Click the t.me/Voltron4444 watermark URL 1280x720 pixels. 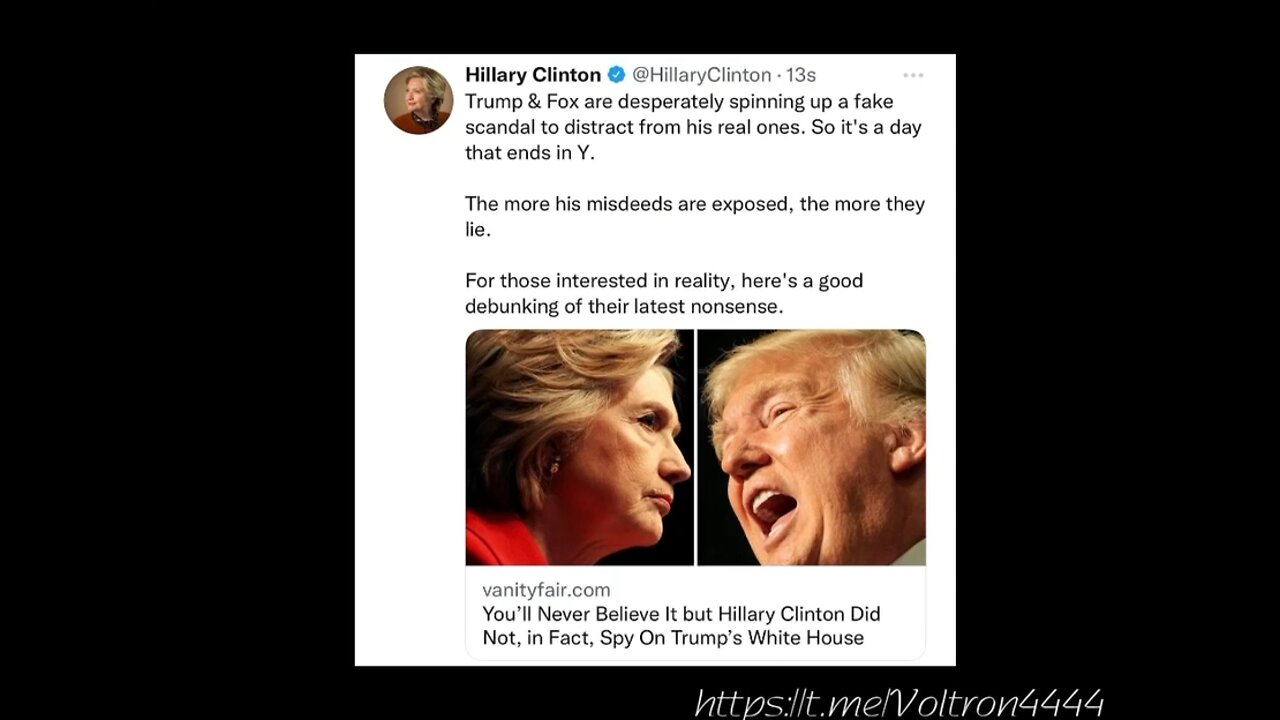(x=899, y=702)
